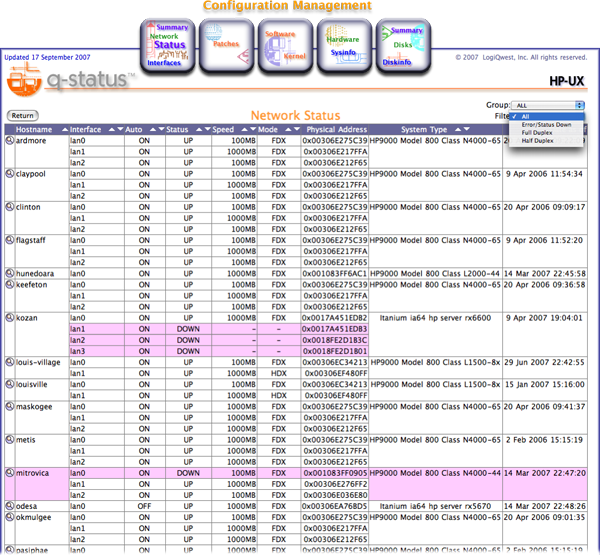The image size is (600, 555).
Task: Open the Disks Diskinfo module button
Action: 403,45
